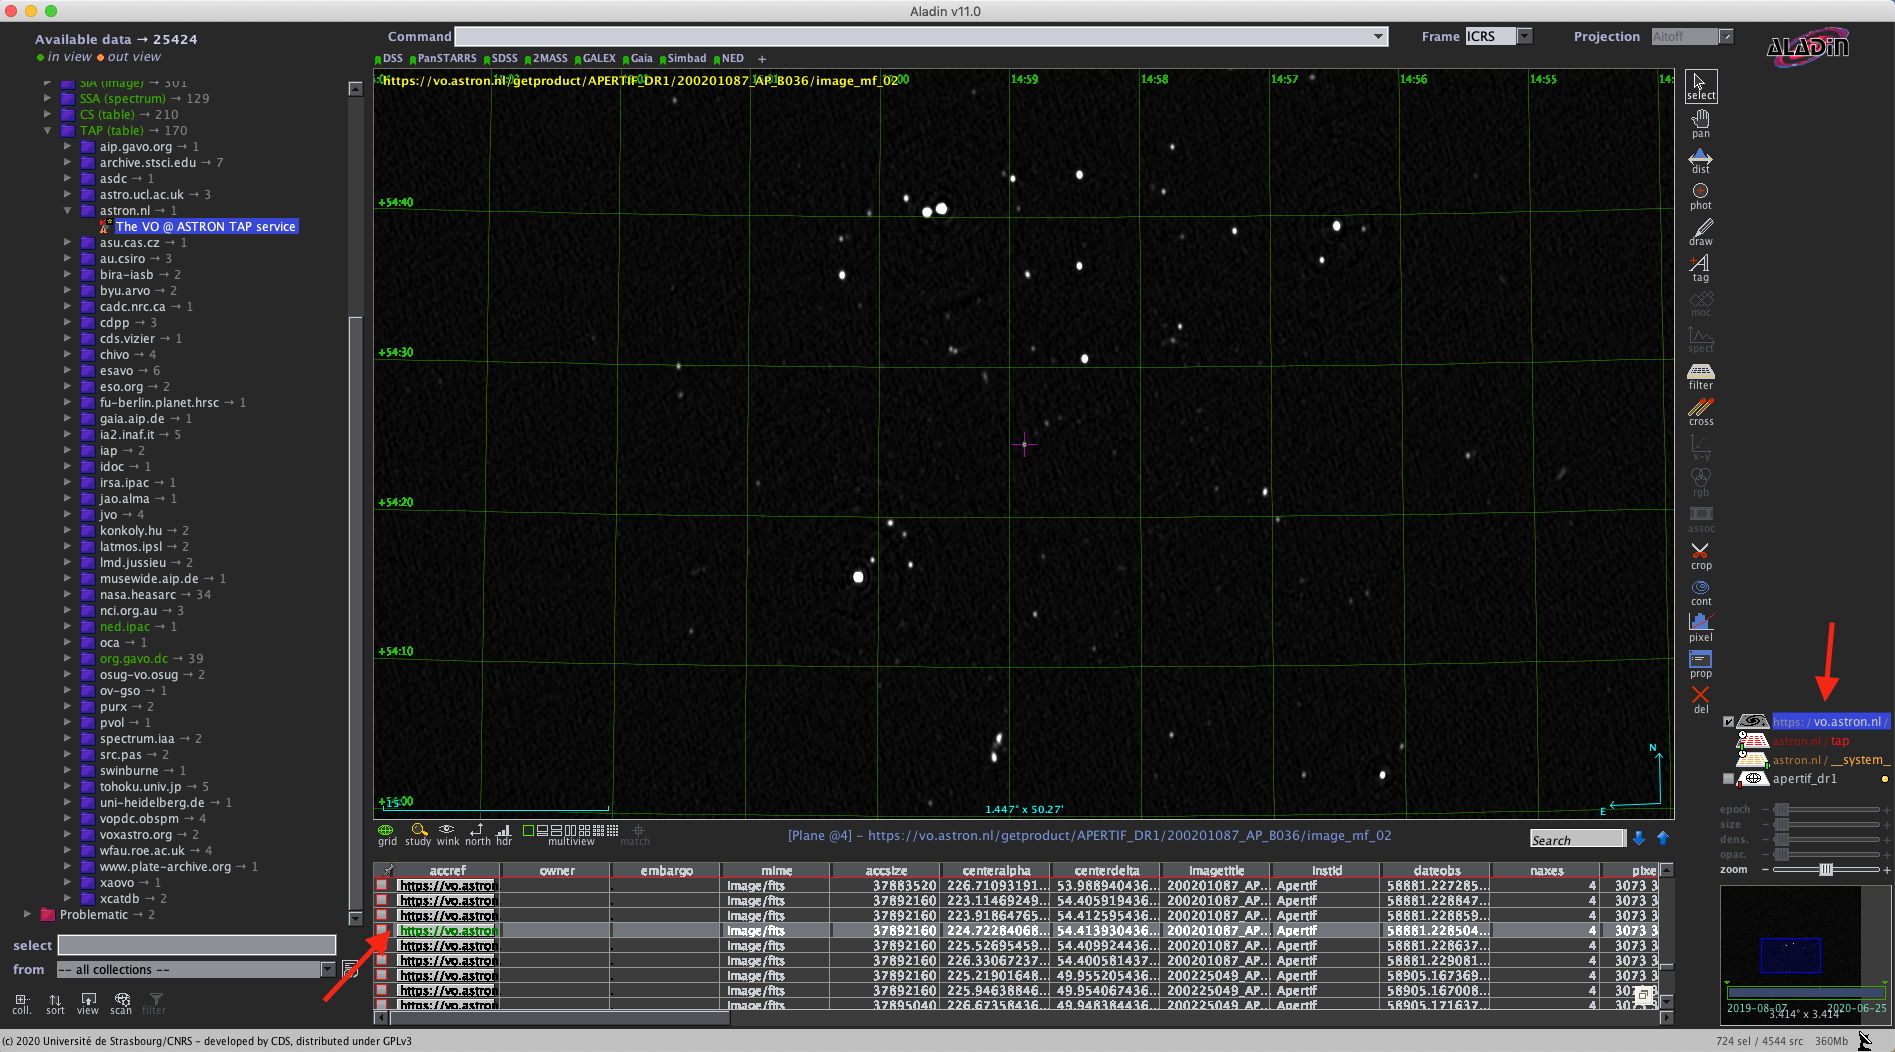1895x1052 pixels.
Task: Select the phot photometry tool
Action: [1700, 196]
